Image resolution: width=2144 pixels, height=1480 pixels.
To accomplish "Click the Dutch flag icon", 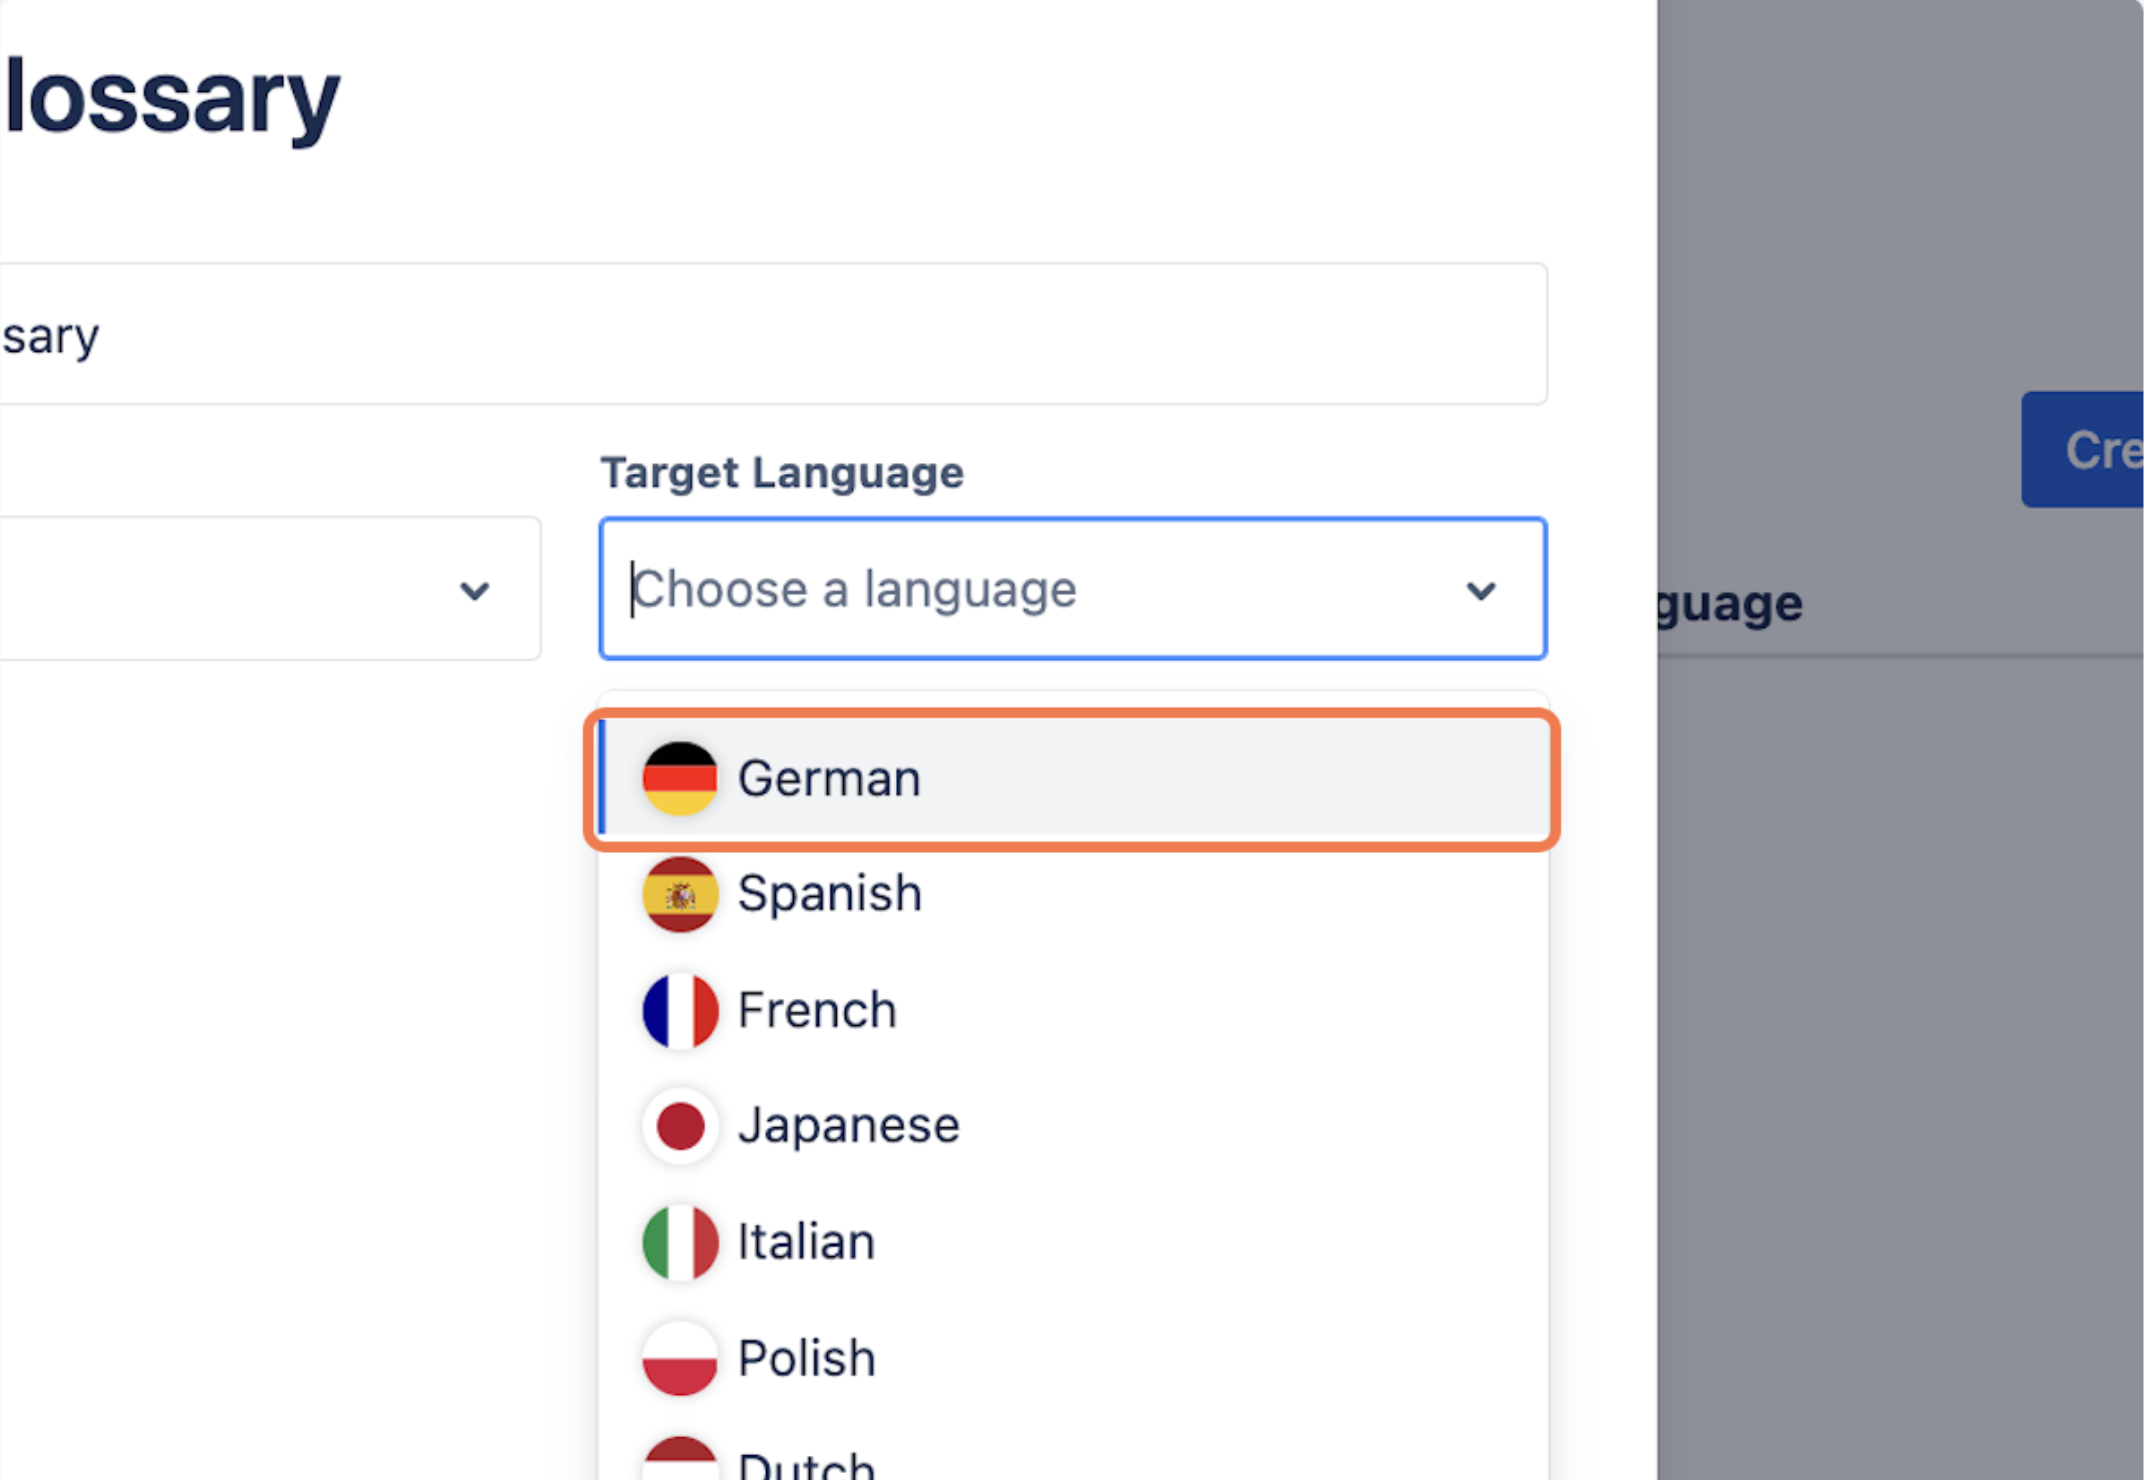I will point(680,1462).
